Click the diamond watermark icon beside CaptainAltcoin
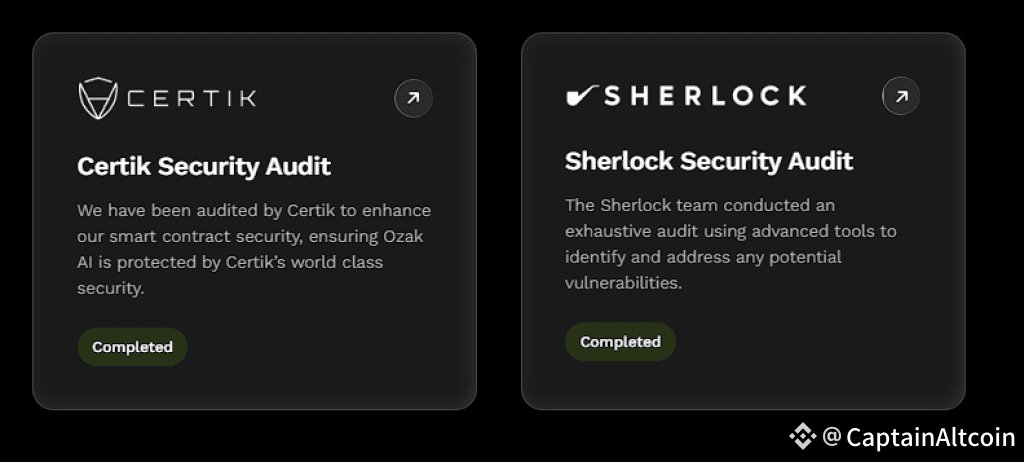The height and width of the screenshot is (462, 1024). pyautogui.click(x=802, y=436)
